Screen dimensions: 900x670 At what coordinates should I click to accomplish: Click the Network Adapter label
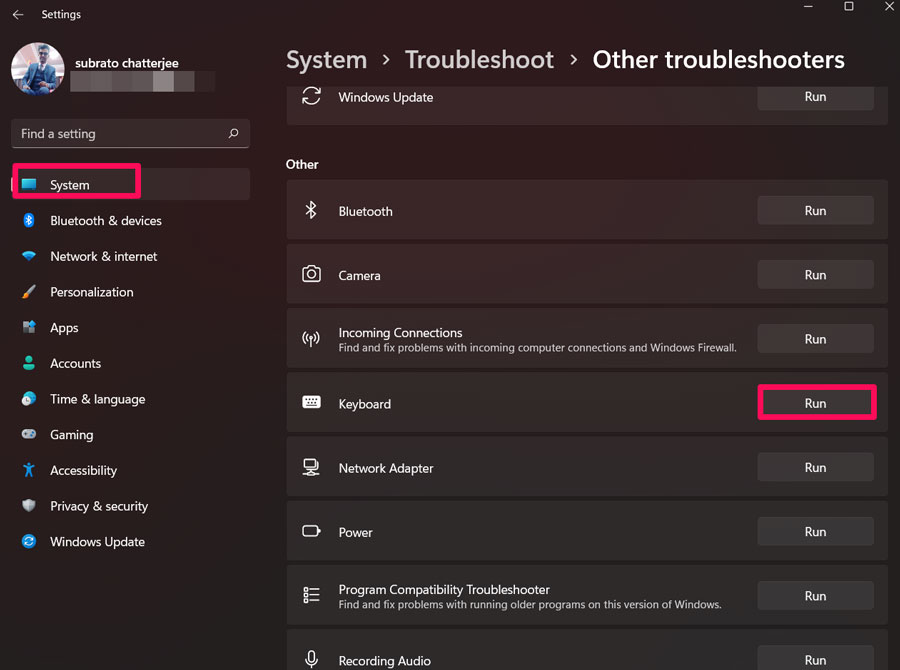[x=386, y=468]
